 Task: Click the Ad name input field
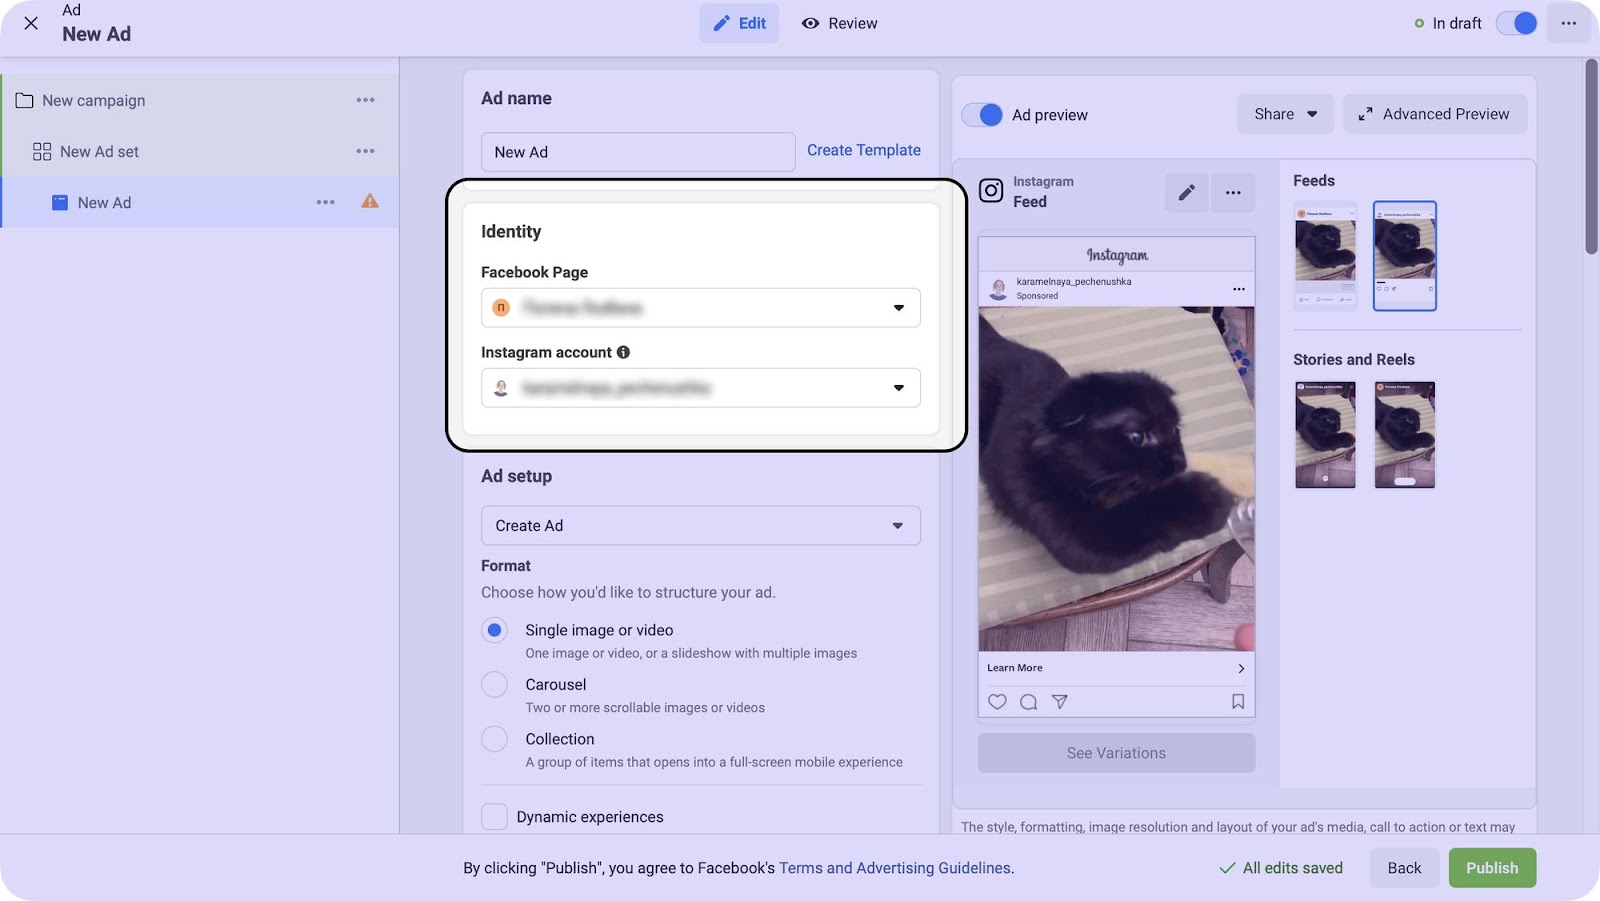638,152
